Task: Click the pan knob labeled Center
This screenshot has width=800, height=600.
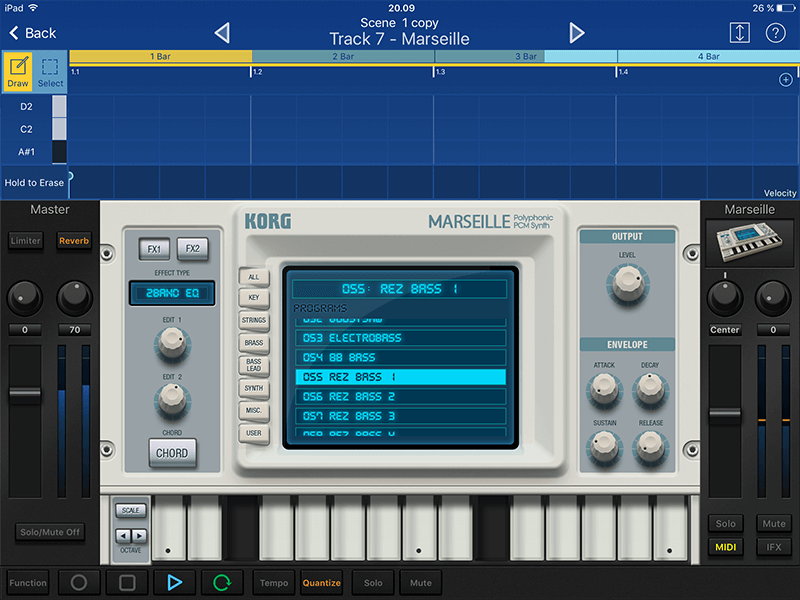Action: [x=724, y=297]
